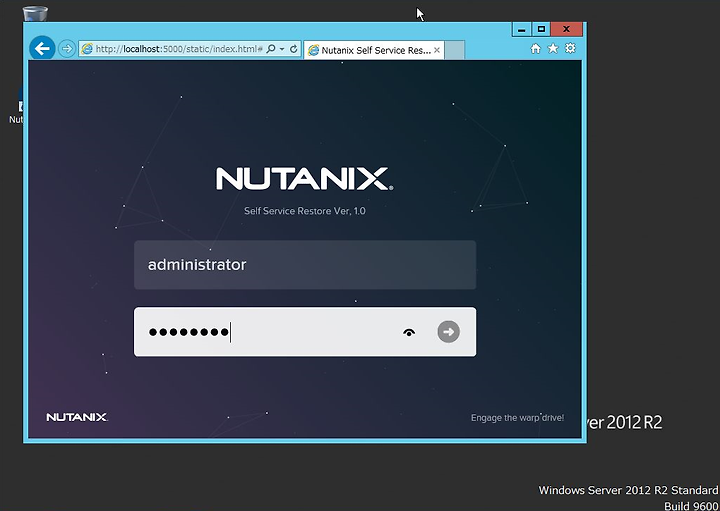Open Favorites star icon
The image size is (720, 511).
pyautogui.click(x=553, y=48)
